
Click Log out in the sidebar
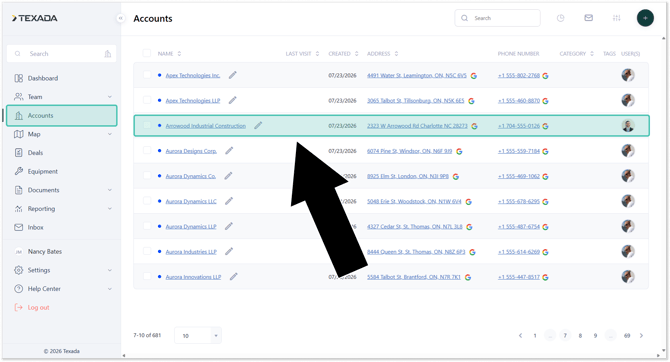(x=38, y=308)
